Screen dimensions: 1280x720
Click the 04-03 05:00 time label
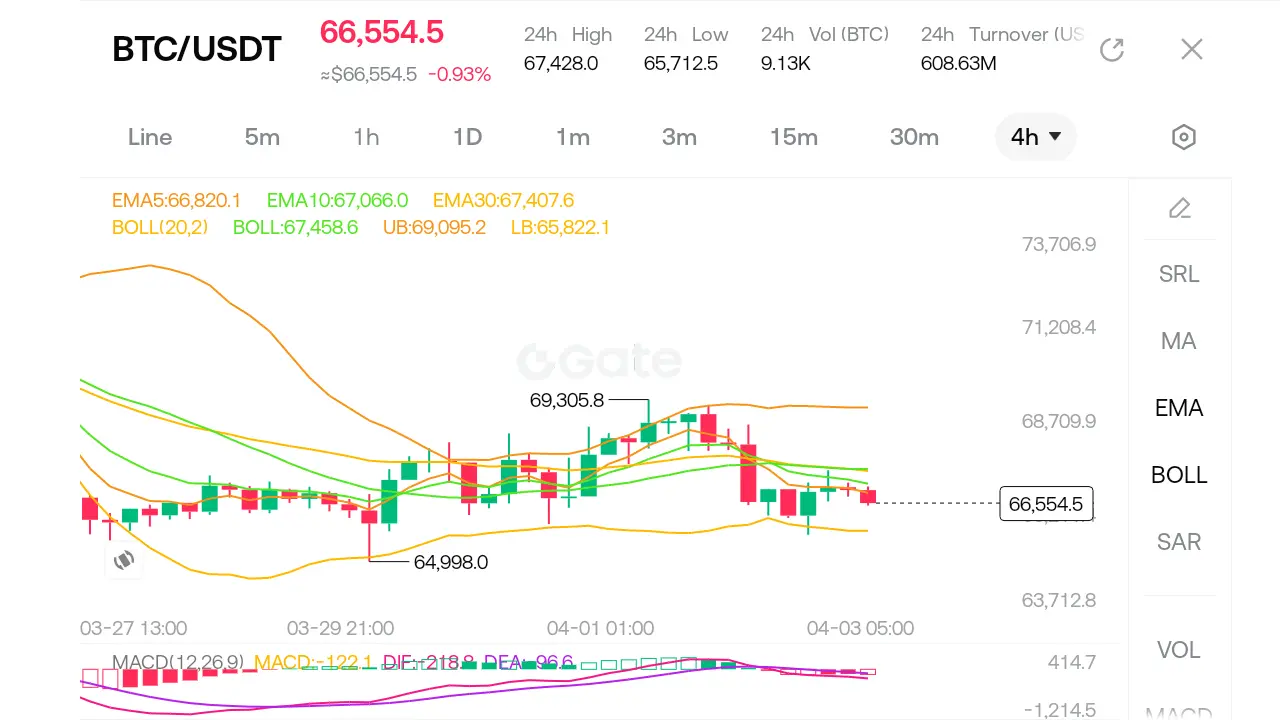(860, 628)
